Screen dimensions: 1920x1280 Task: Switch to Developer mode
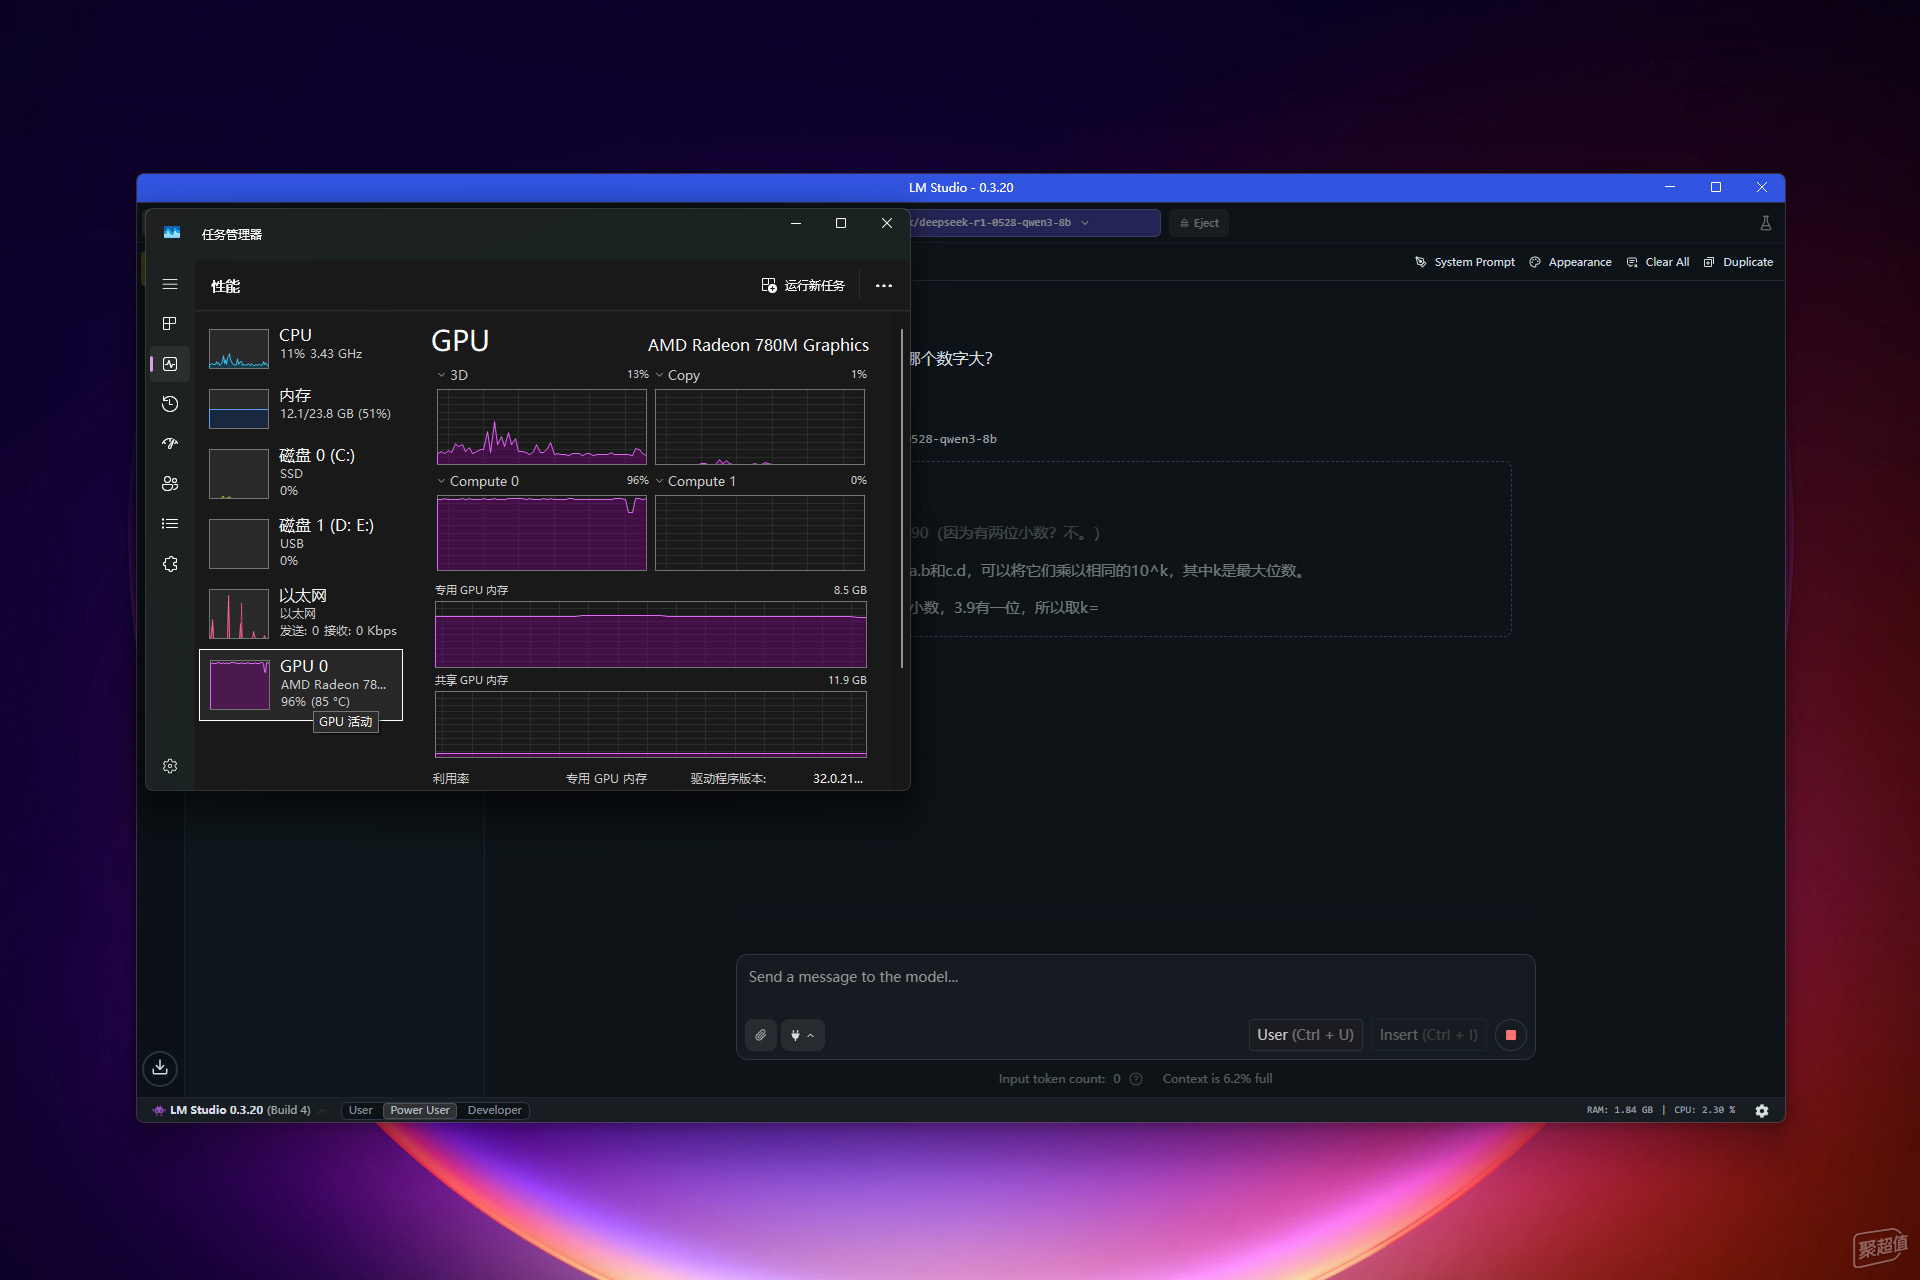click(494, 1110)
